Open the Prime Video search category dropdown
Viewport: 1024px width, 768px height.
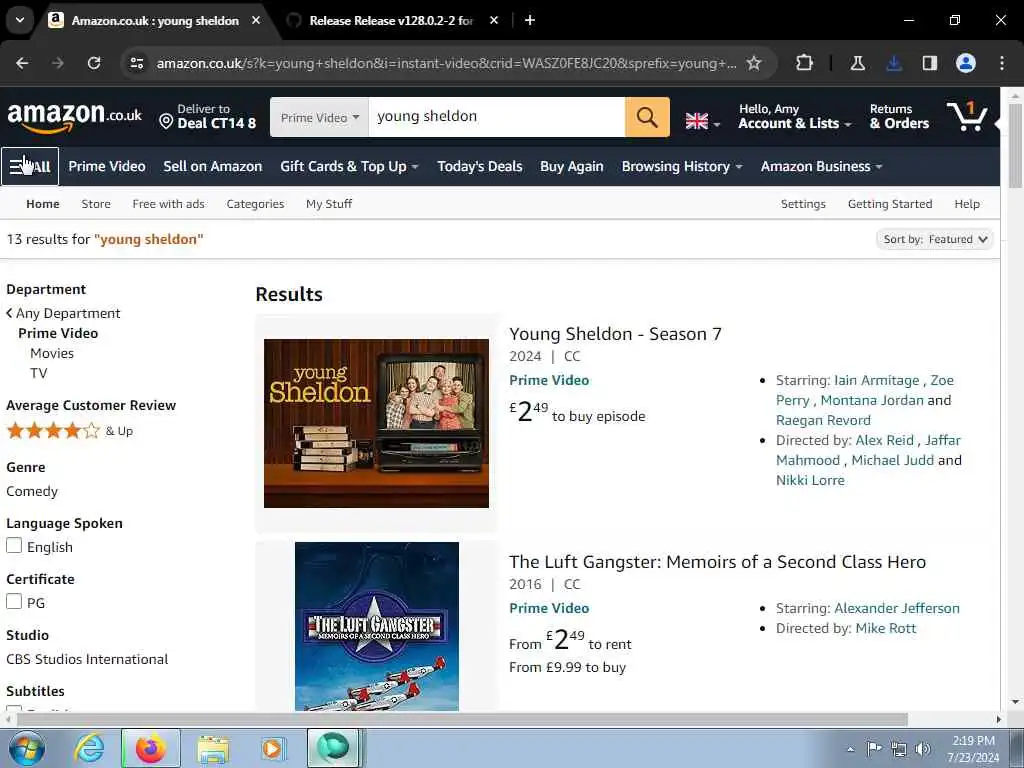pyautogui.click(x=319, y=117)
